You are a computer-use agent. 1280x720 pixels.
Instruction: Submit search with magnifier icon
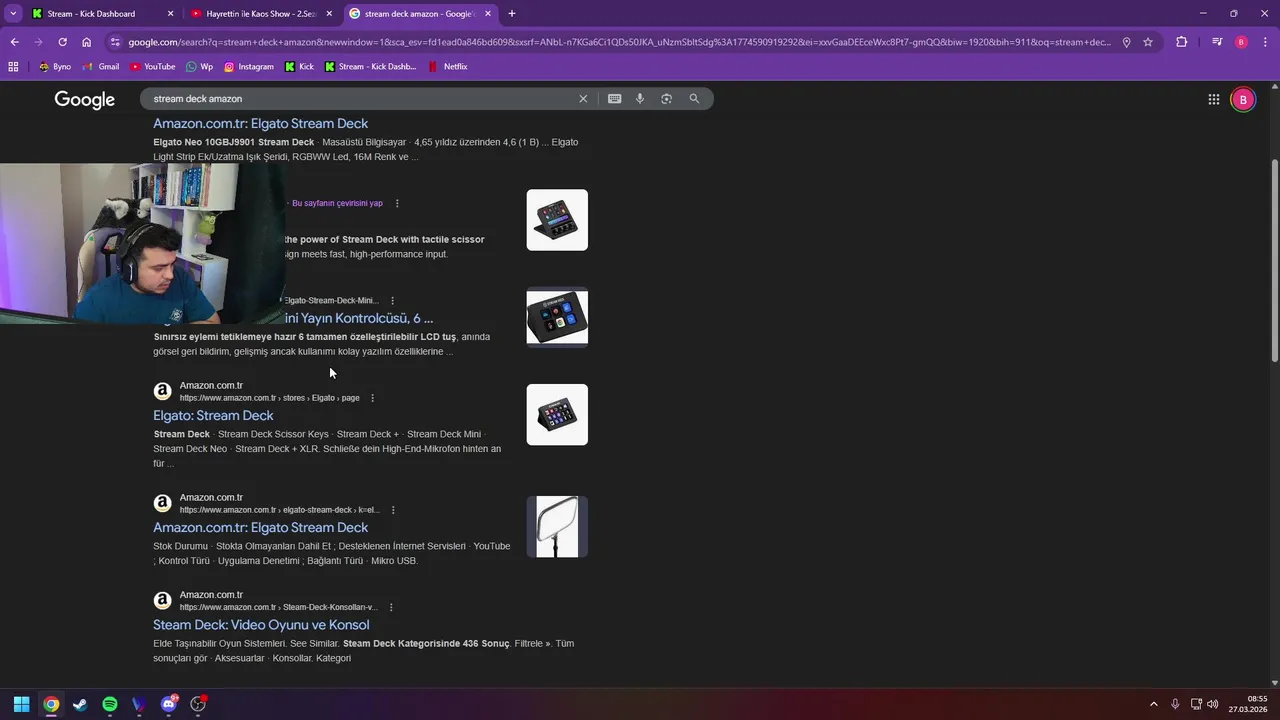point(694,99)
